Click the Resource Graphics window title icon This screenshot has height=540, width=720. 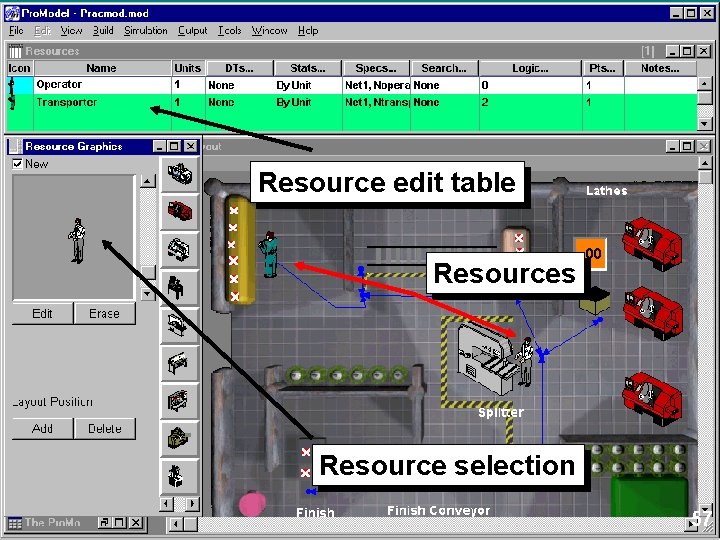click(x=15, y=146)
